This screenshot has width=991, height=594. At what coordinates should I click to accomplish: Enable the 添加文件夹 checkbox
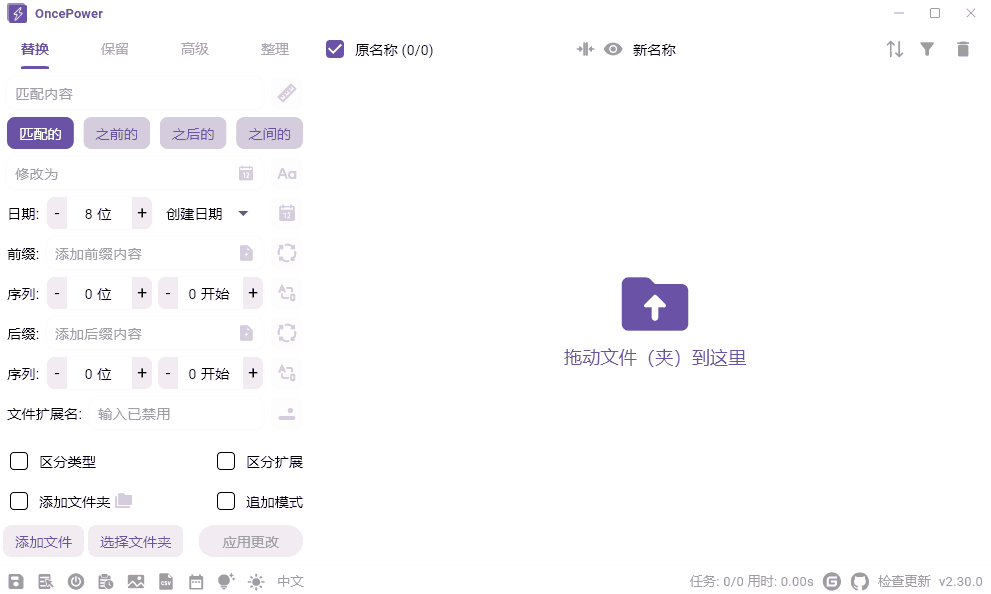[19, 501]
